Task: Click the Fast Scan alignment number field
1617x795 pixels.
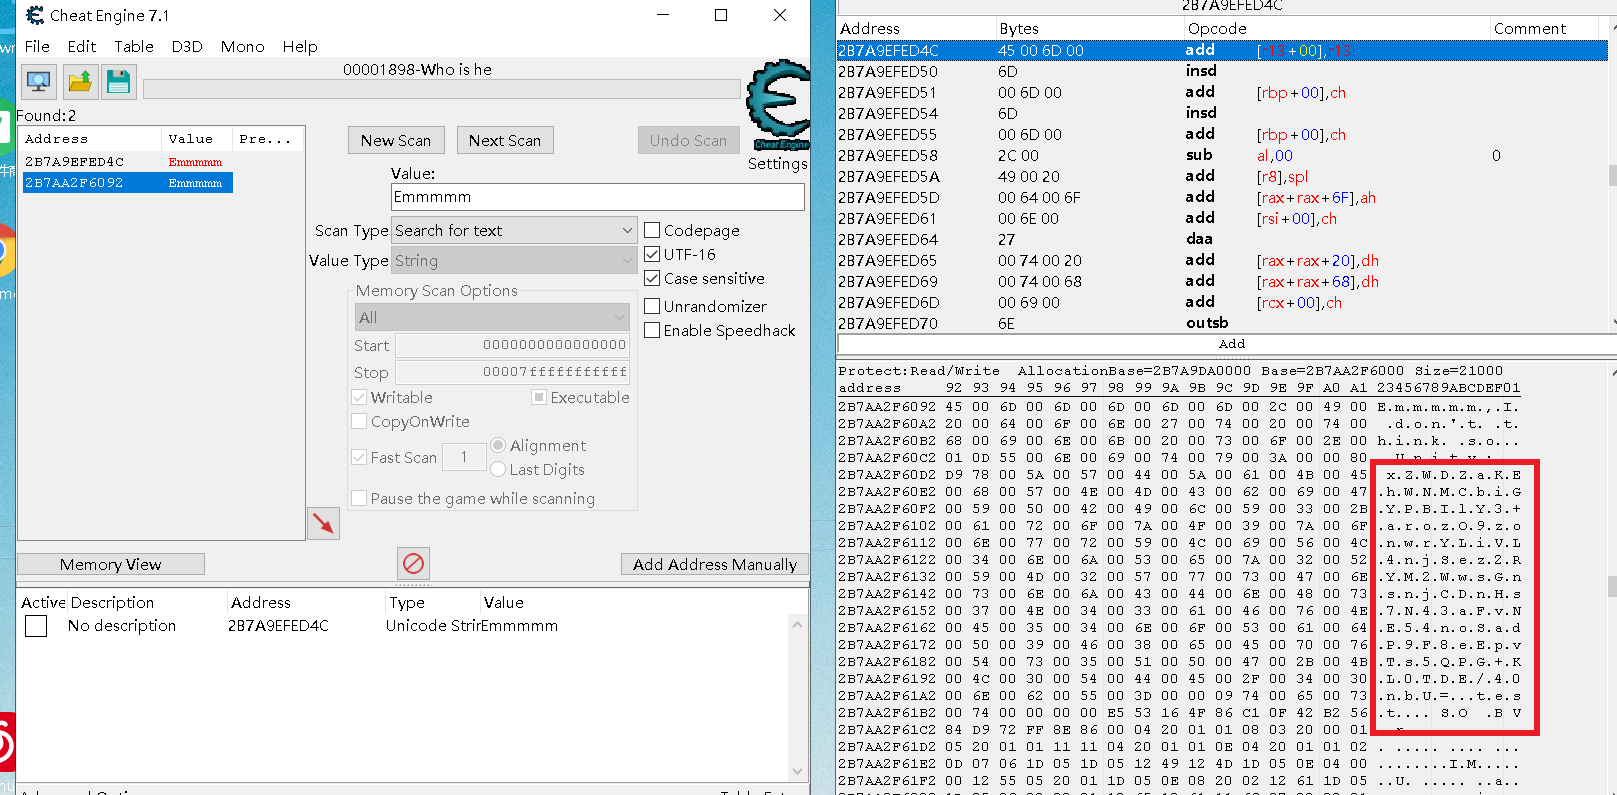Action: 464,457
